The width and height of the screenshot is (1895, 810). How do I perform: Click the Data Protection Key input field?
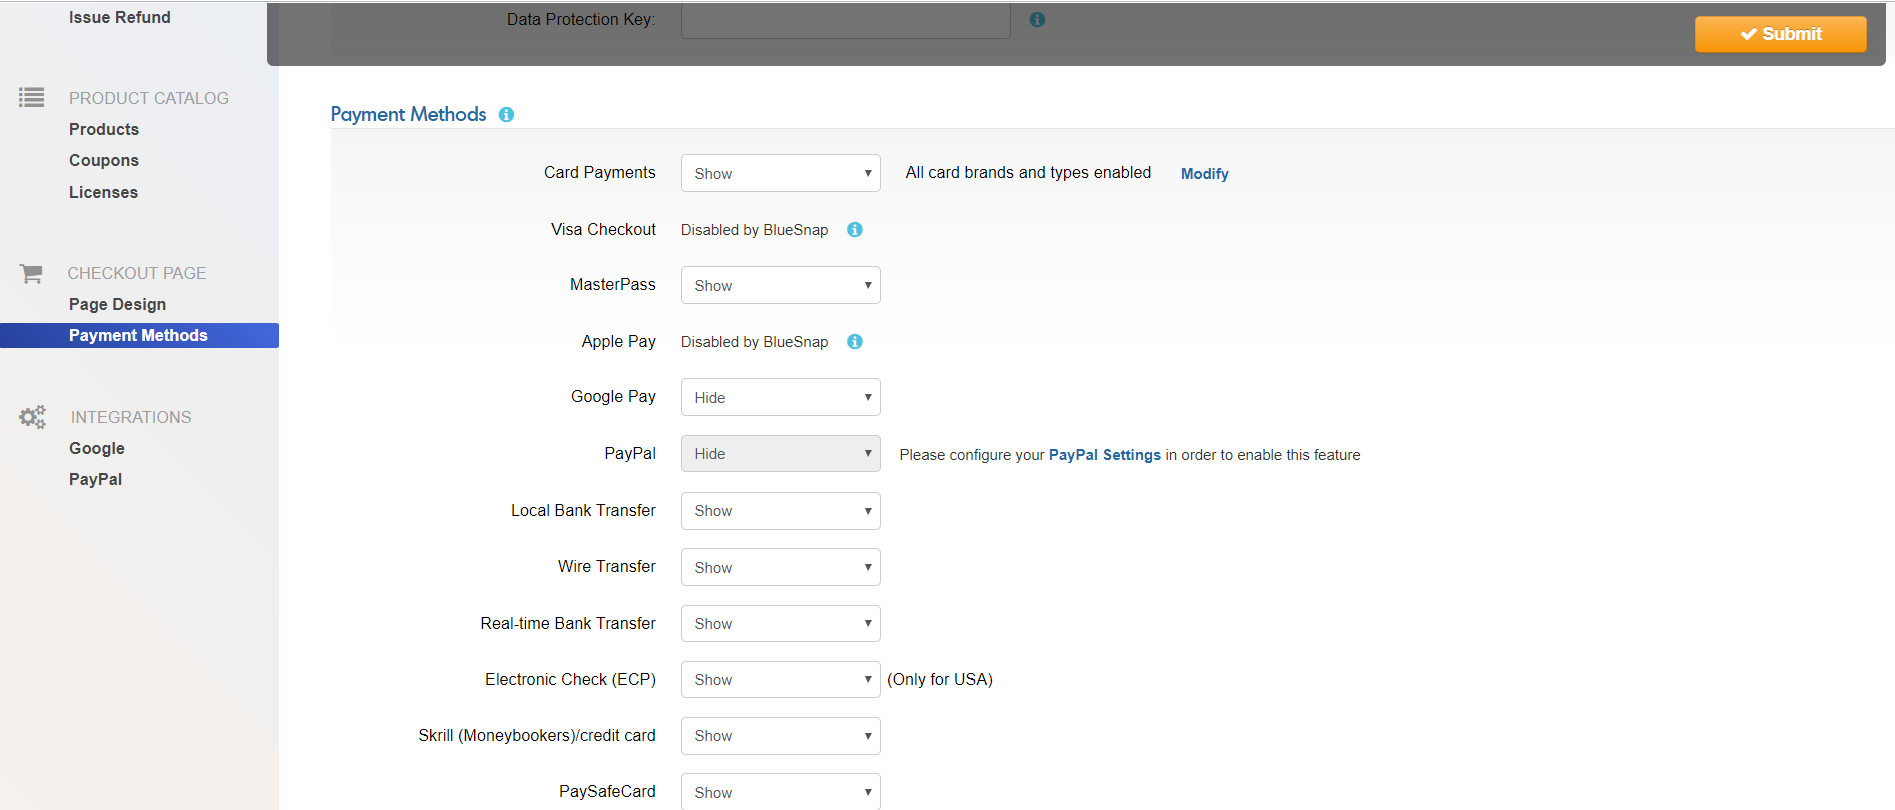(x=846, y=20)
